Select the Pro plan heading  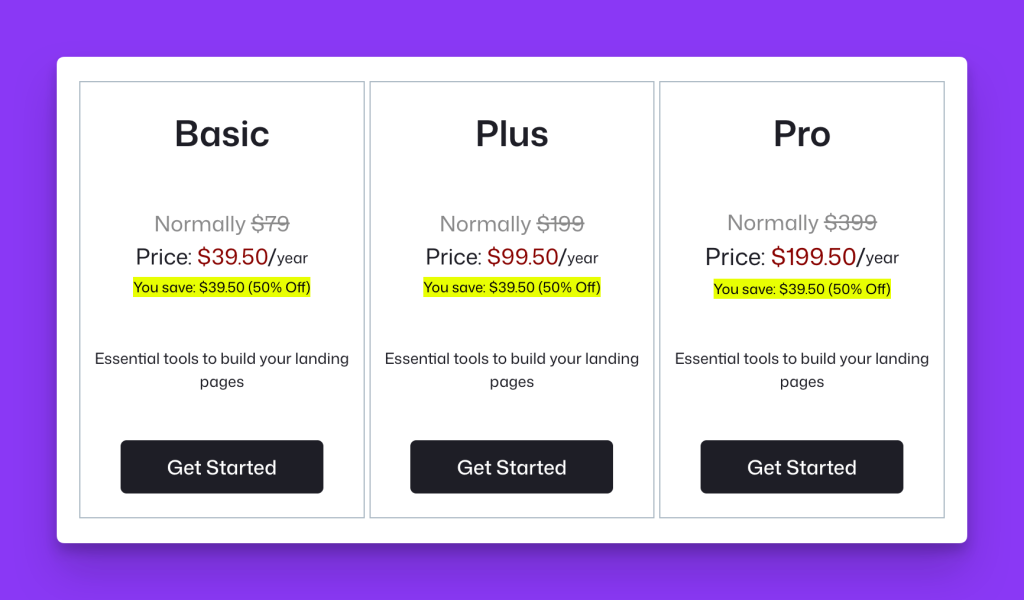(802, 134)
